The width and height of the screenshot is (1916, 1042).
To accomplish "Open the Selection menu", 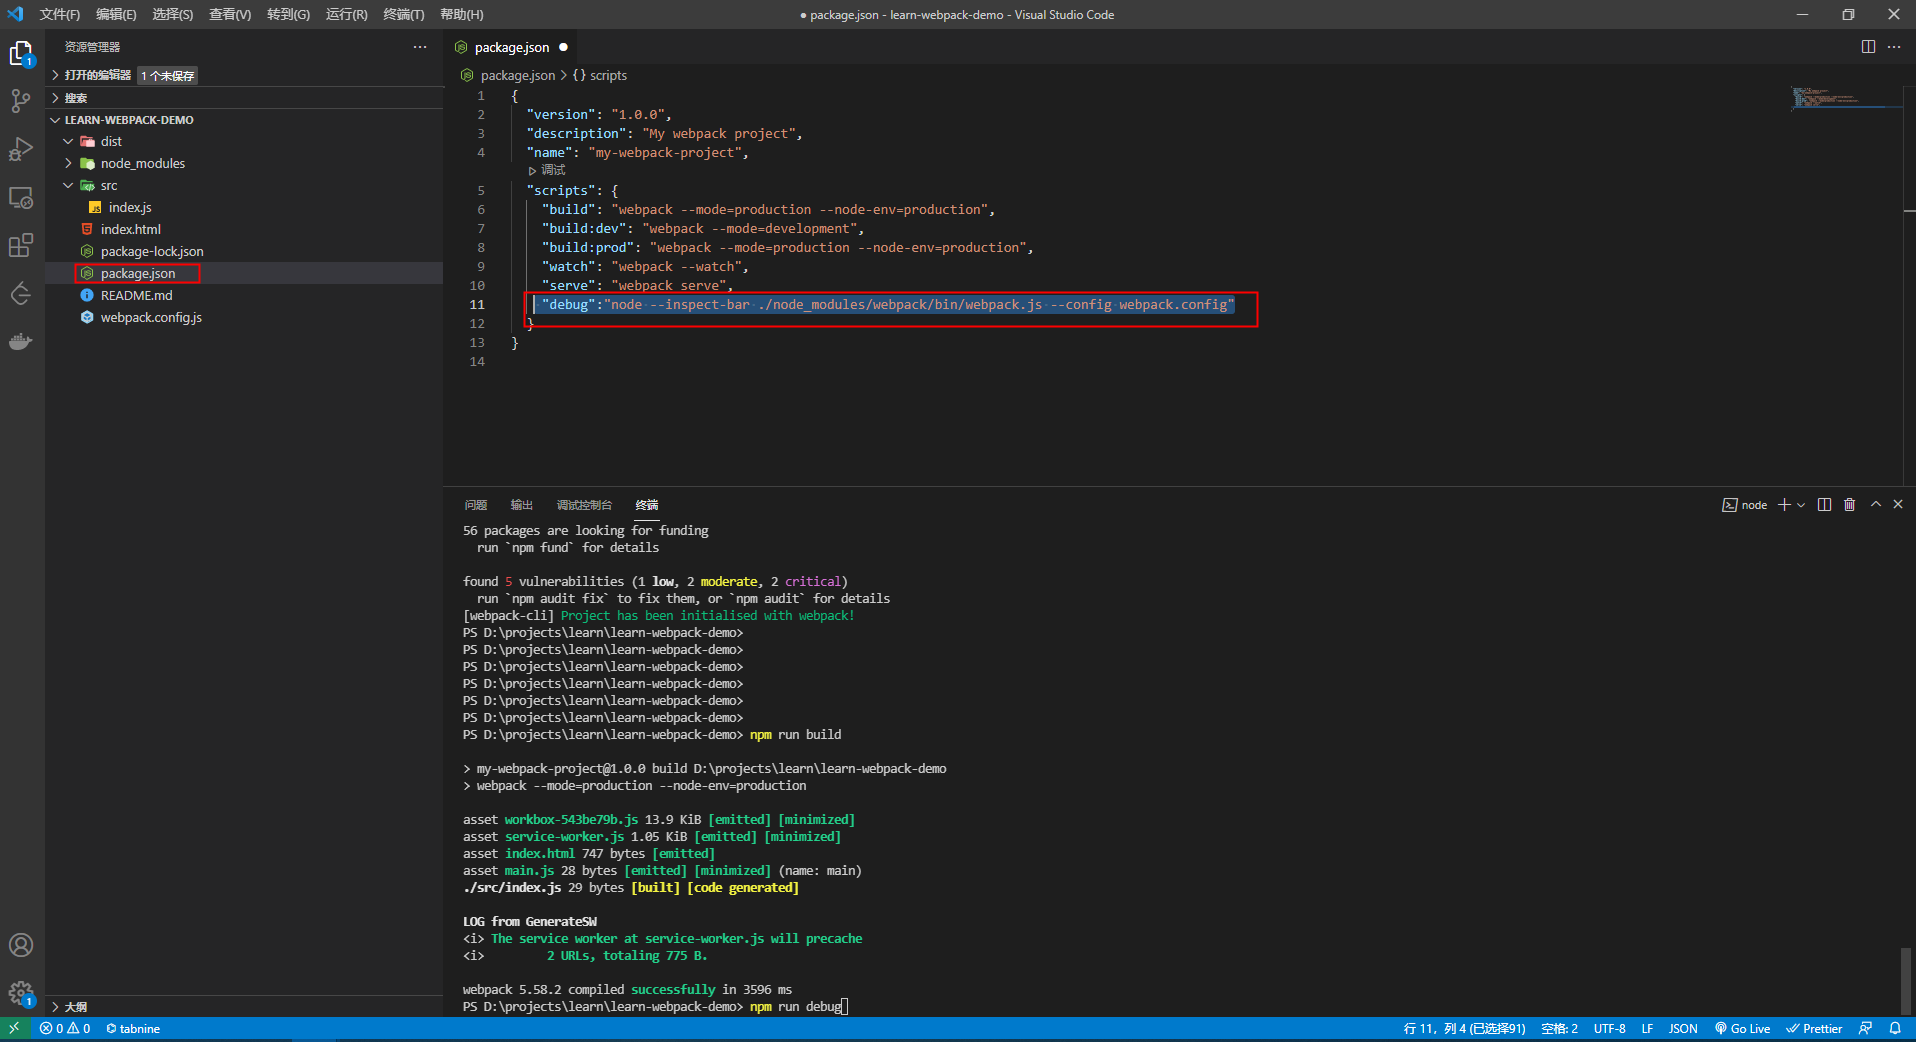I will pos(173,14).
